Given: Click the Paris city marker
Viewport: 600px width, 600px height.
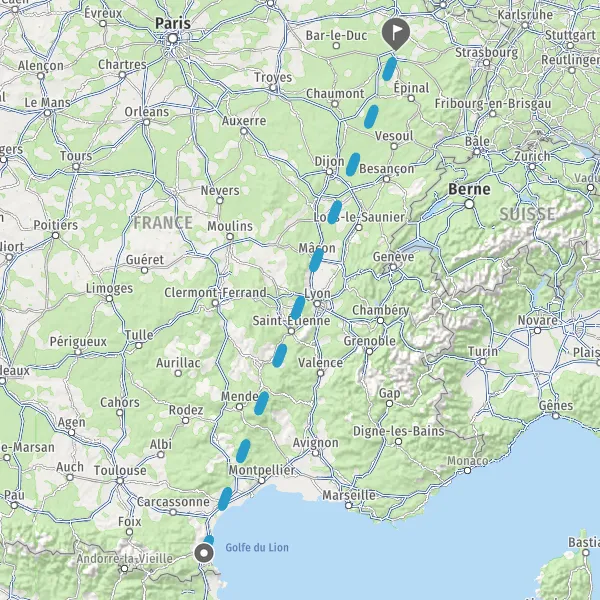Looking at the screenshot, I should (173, 39).
